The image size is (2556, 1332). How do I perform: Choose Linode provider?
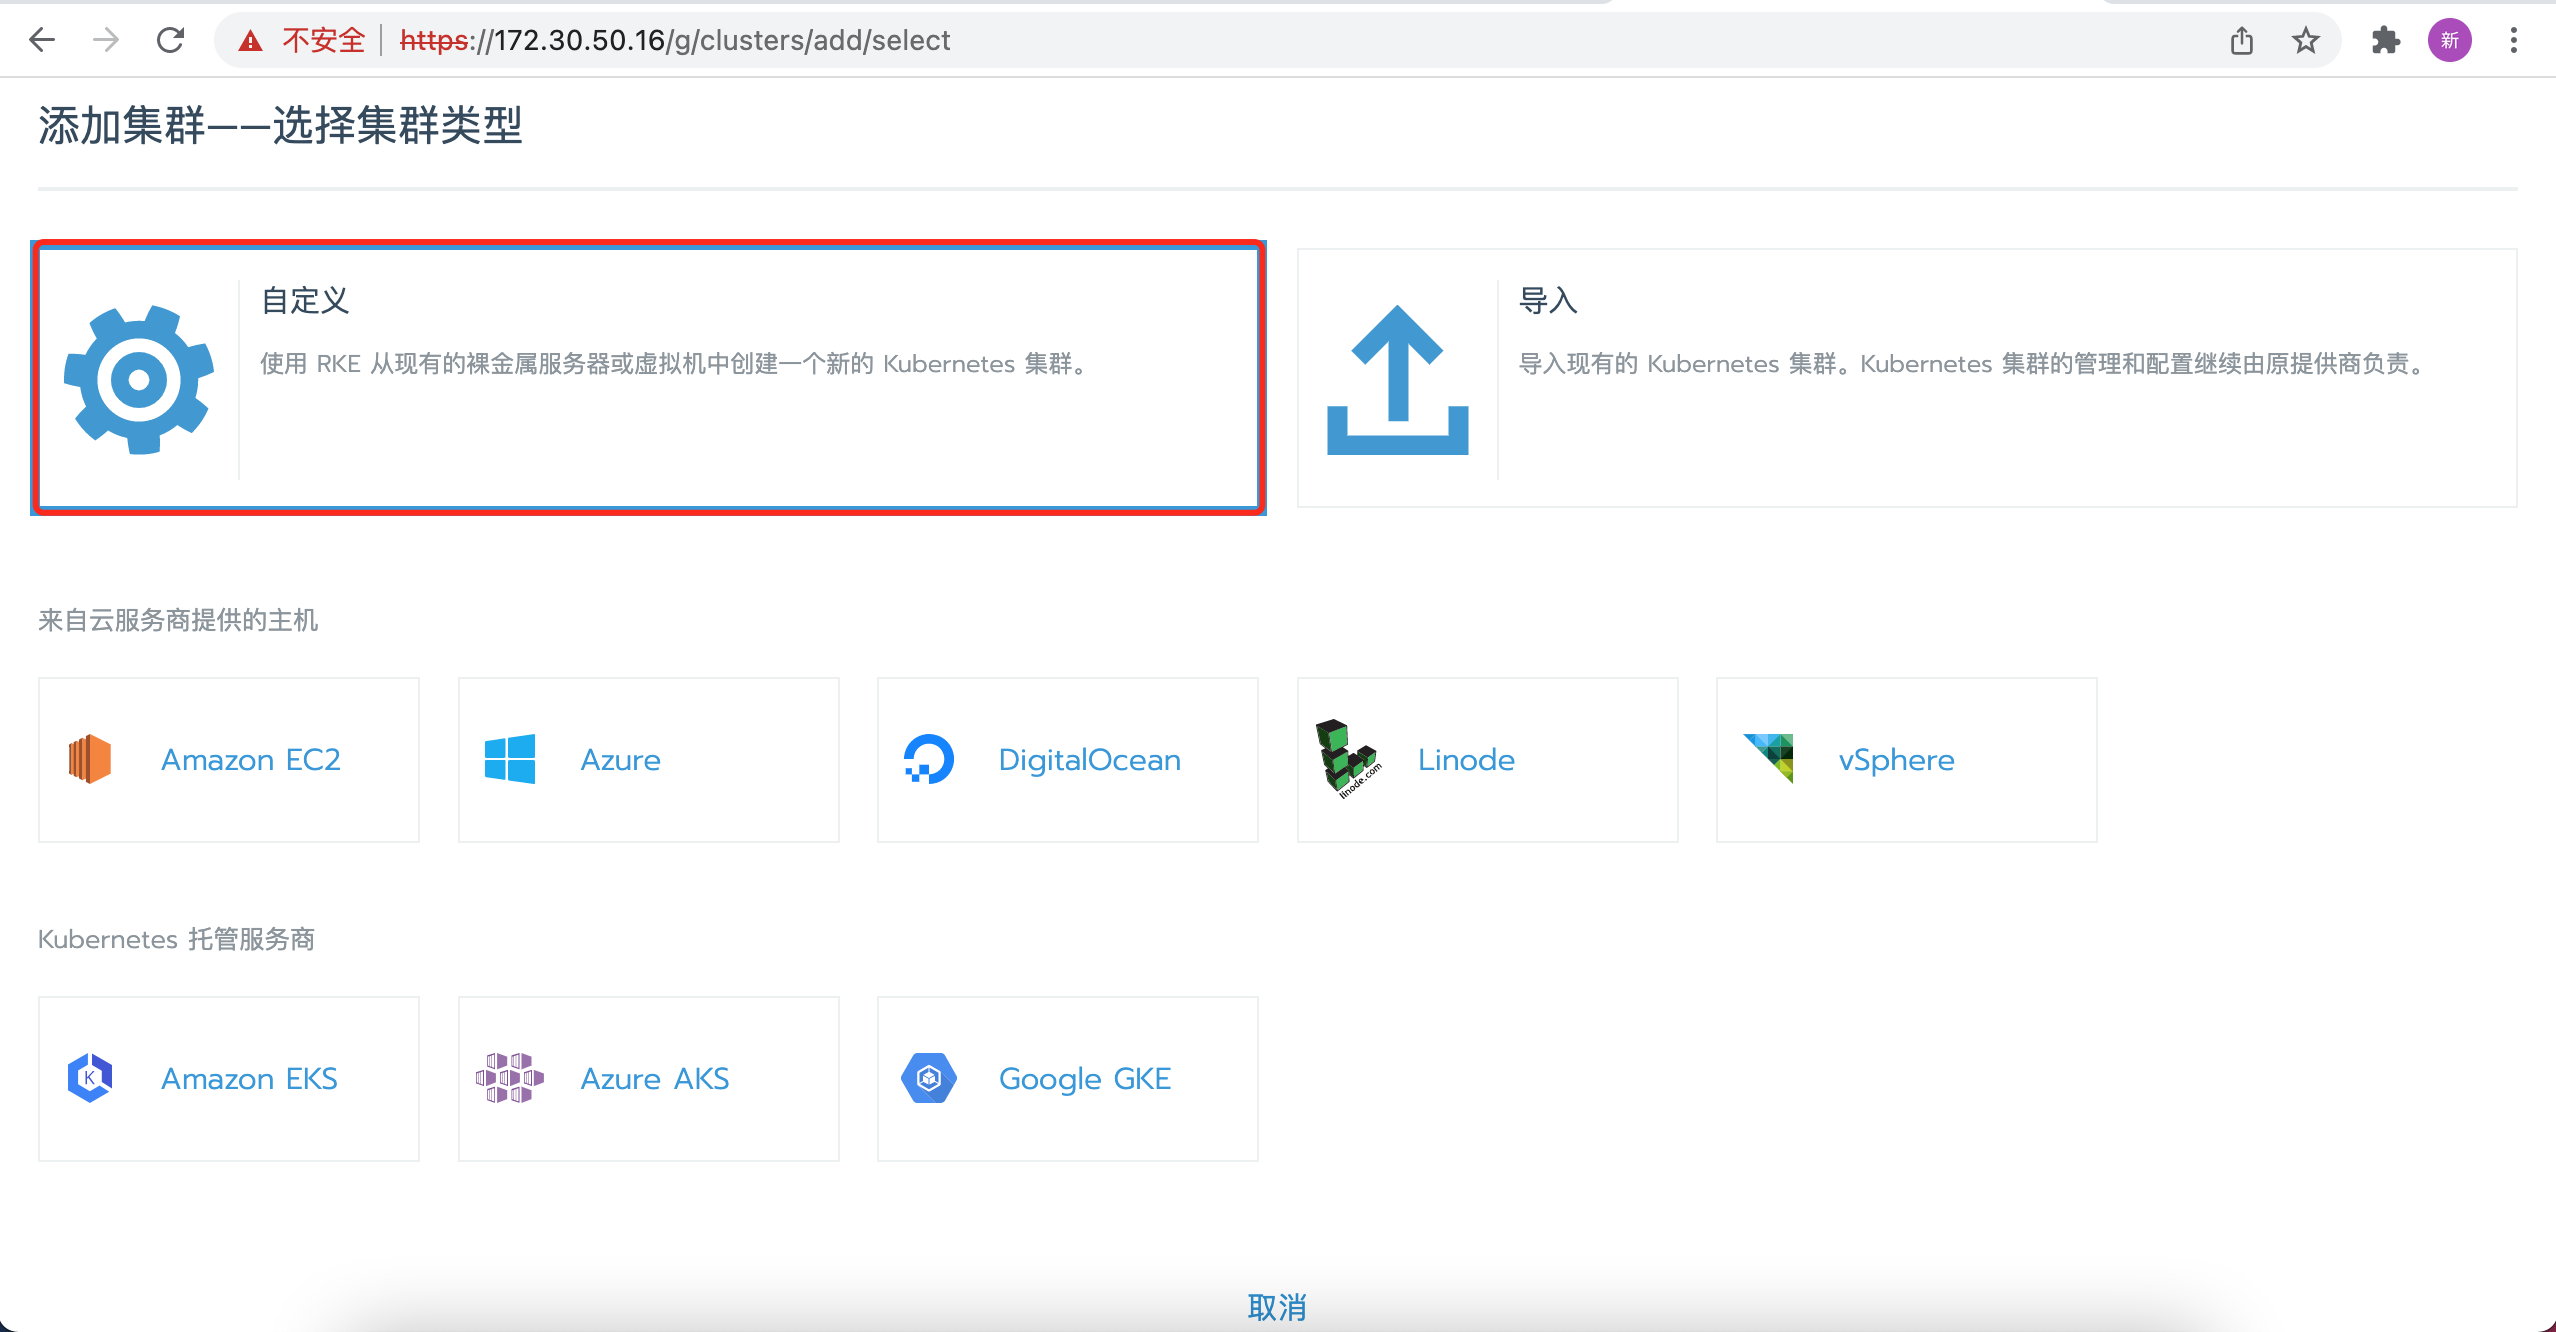pos(1488,760)
